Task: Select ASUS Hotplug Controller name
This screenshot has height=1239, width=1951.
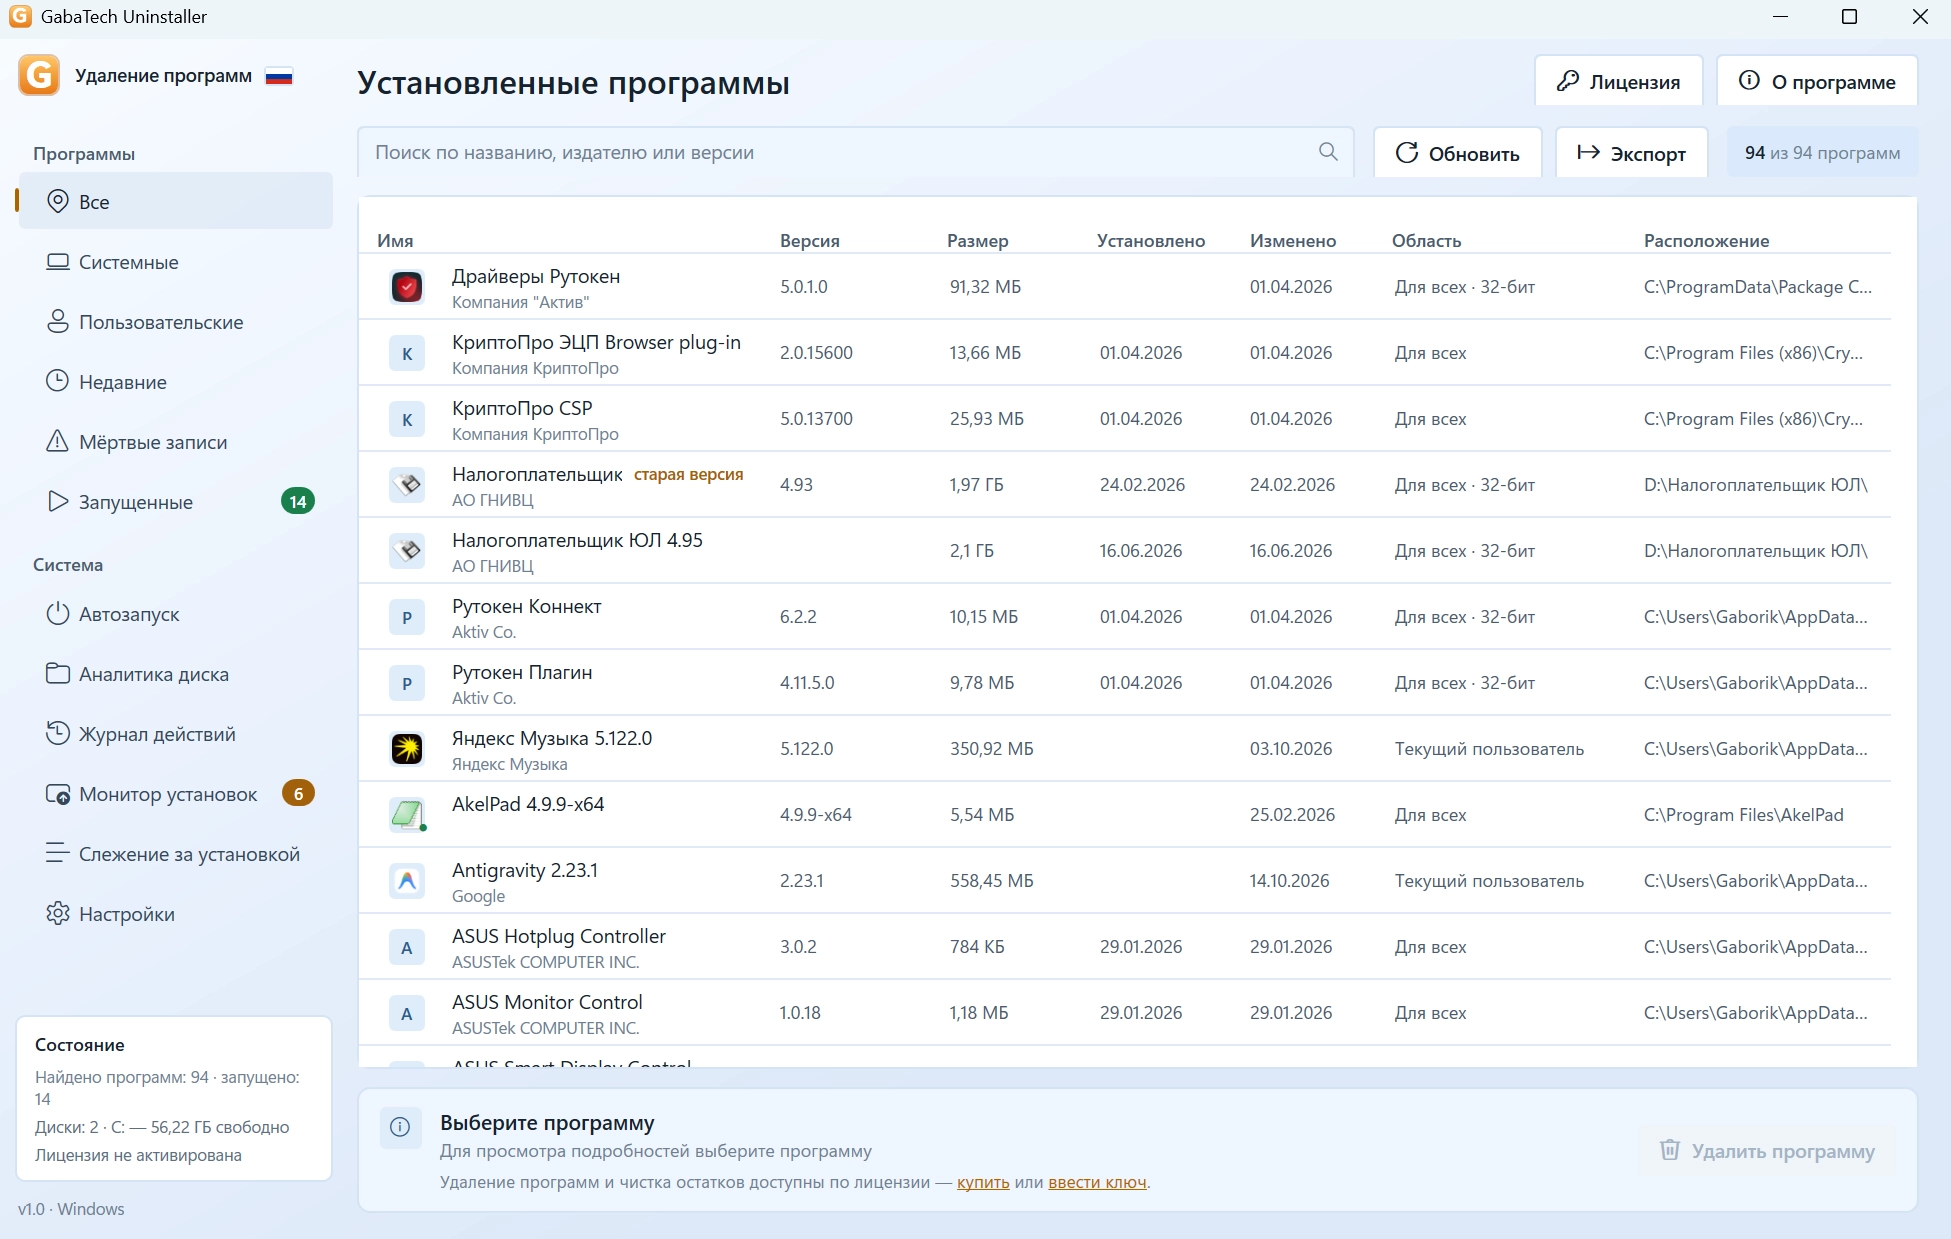Action: pyautogui.click(x=559, y=936)
